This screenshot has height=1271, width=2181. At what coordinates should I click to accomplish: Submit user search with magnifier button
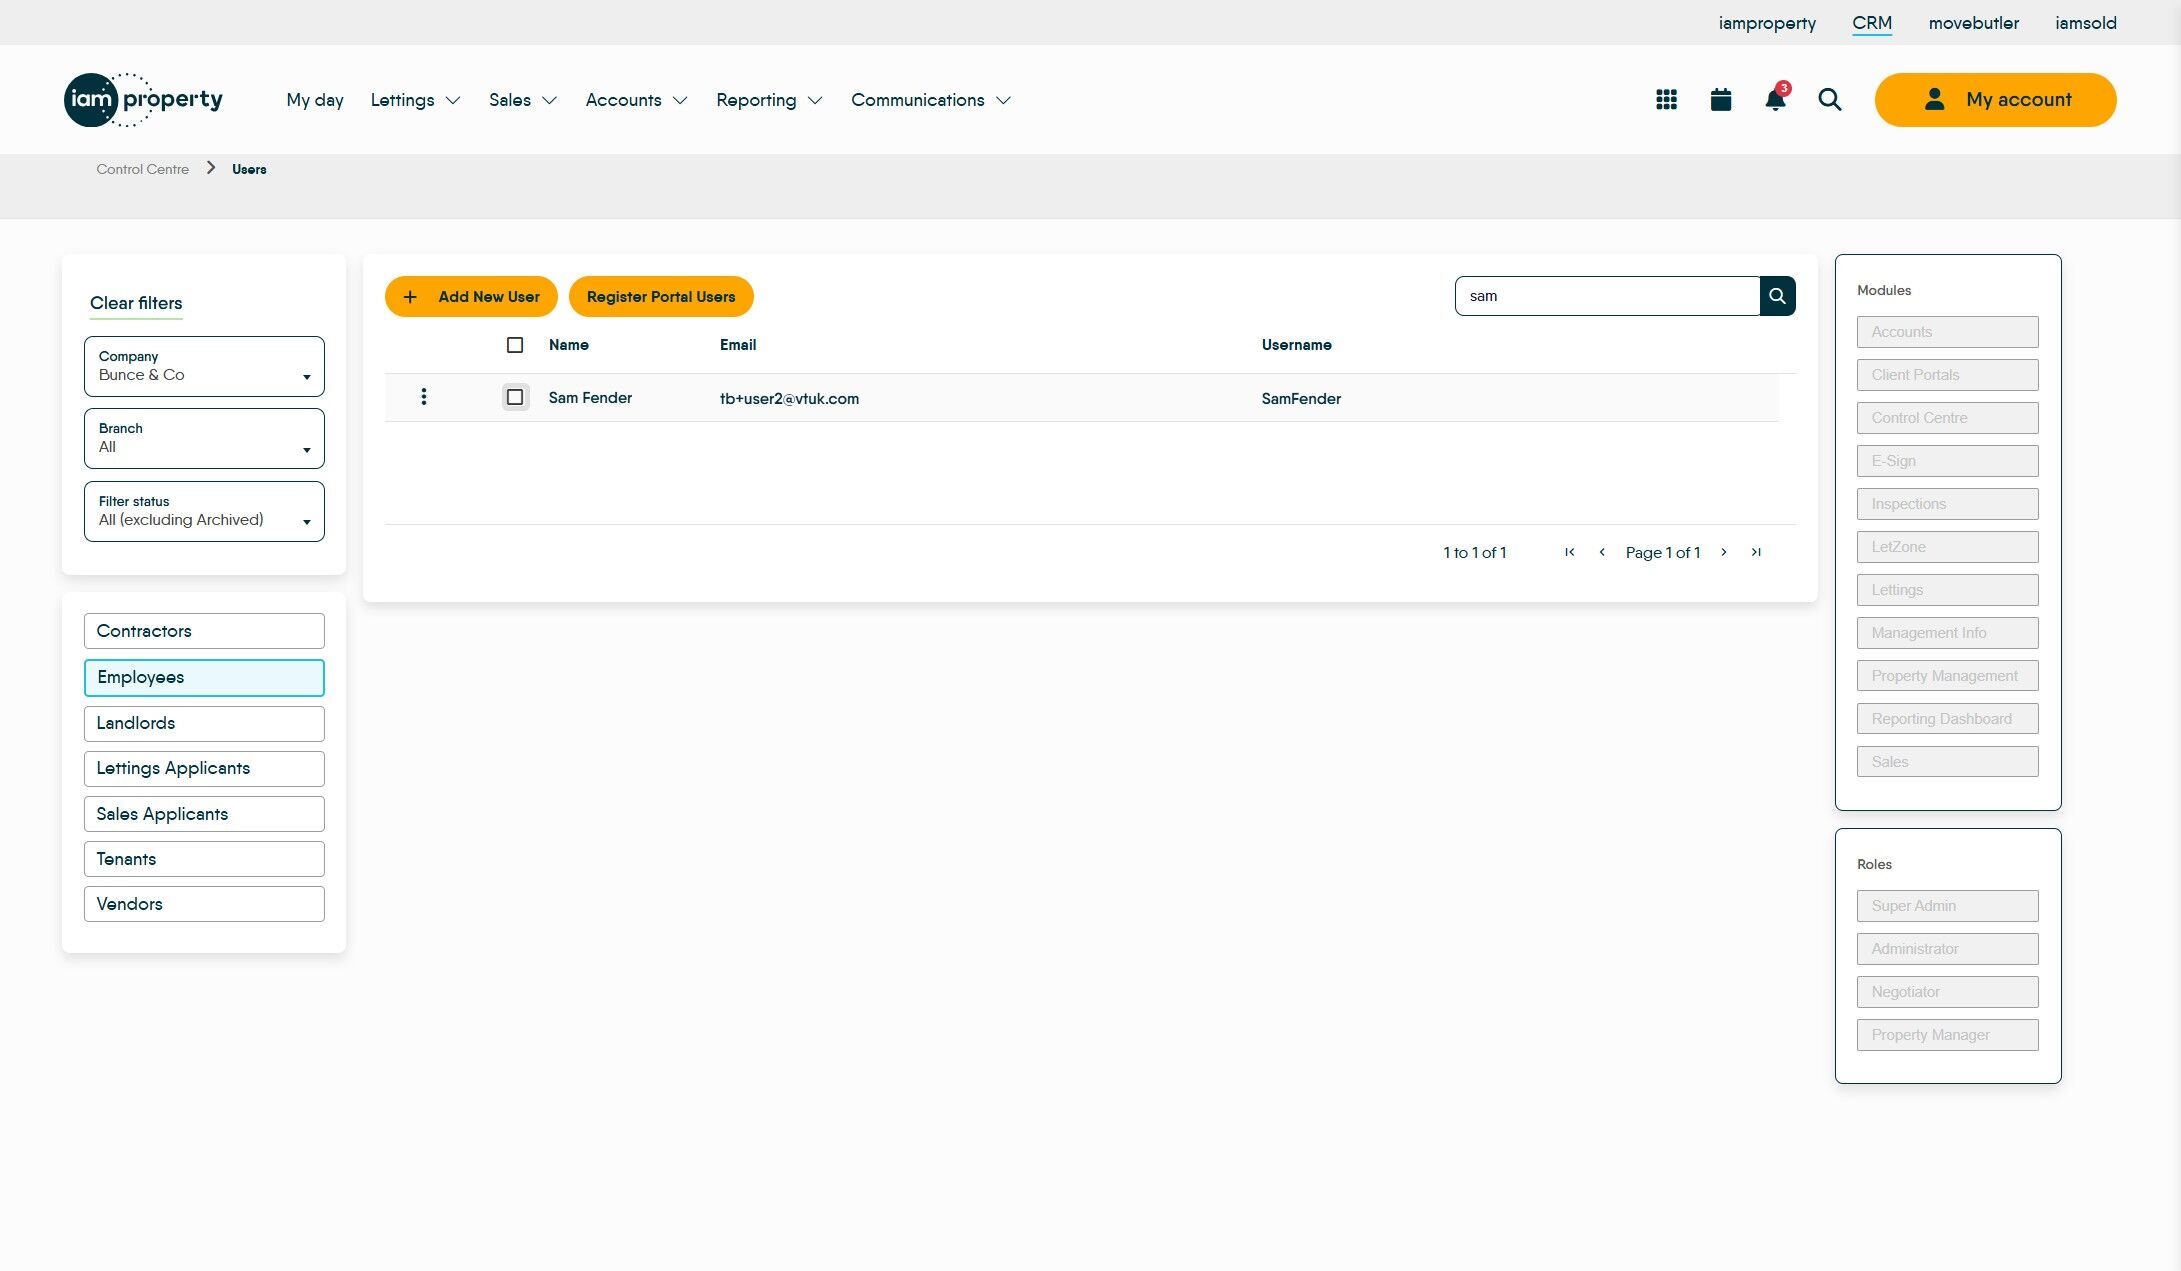coord(1777,296)
